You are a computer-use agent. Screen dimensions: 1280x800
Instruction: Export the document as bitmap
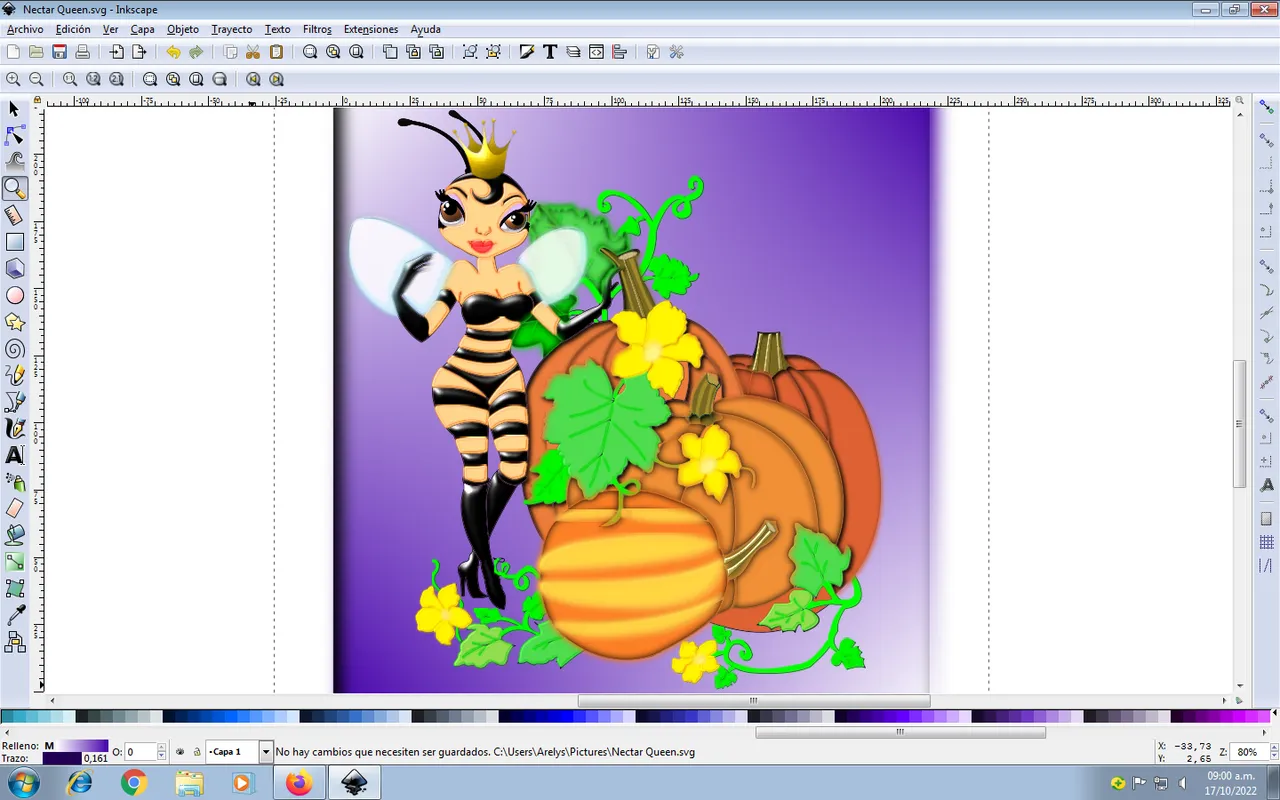tap(140, 52)
